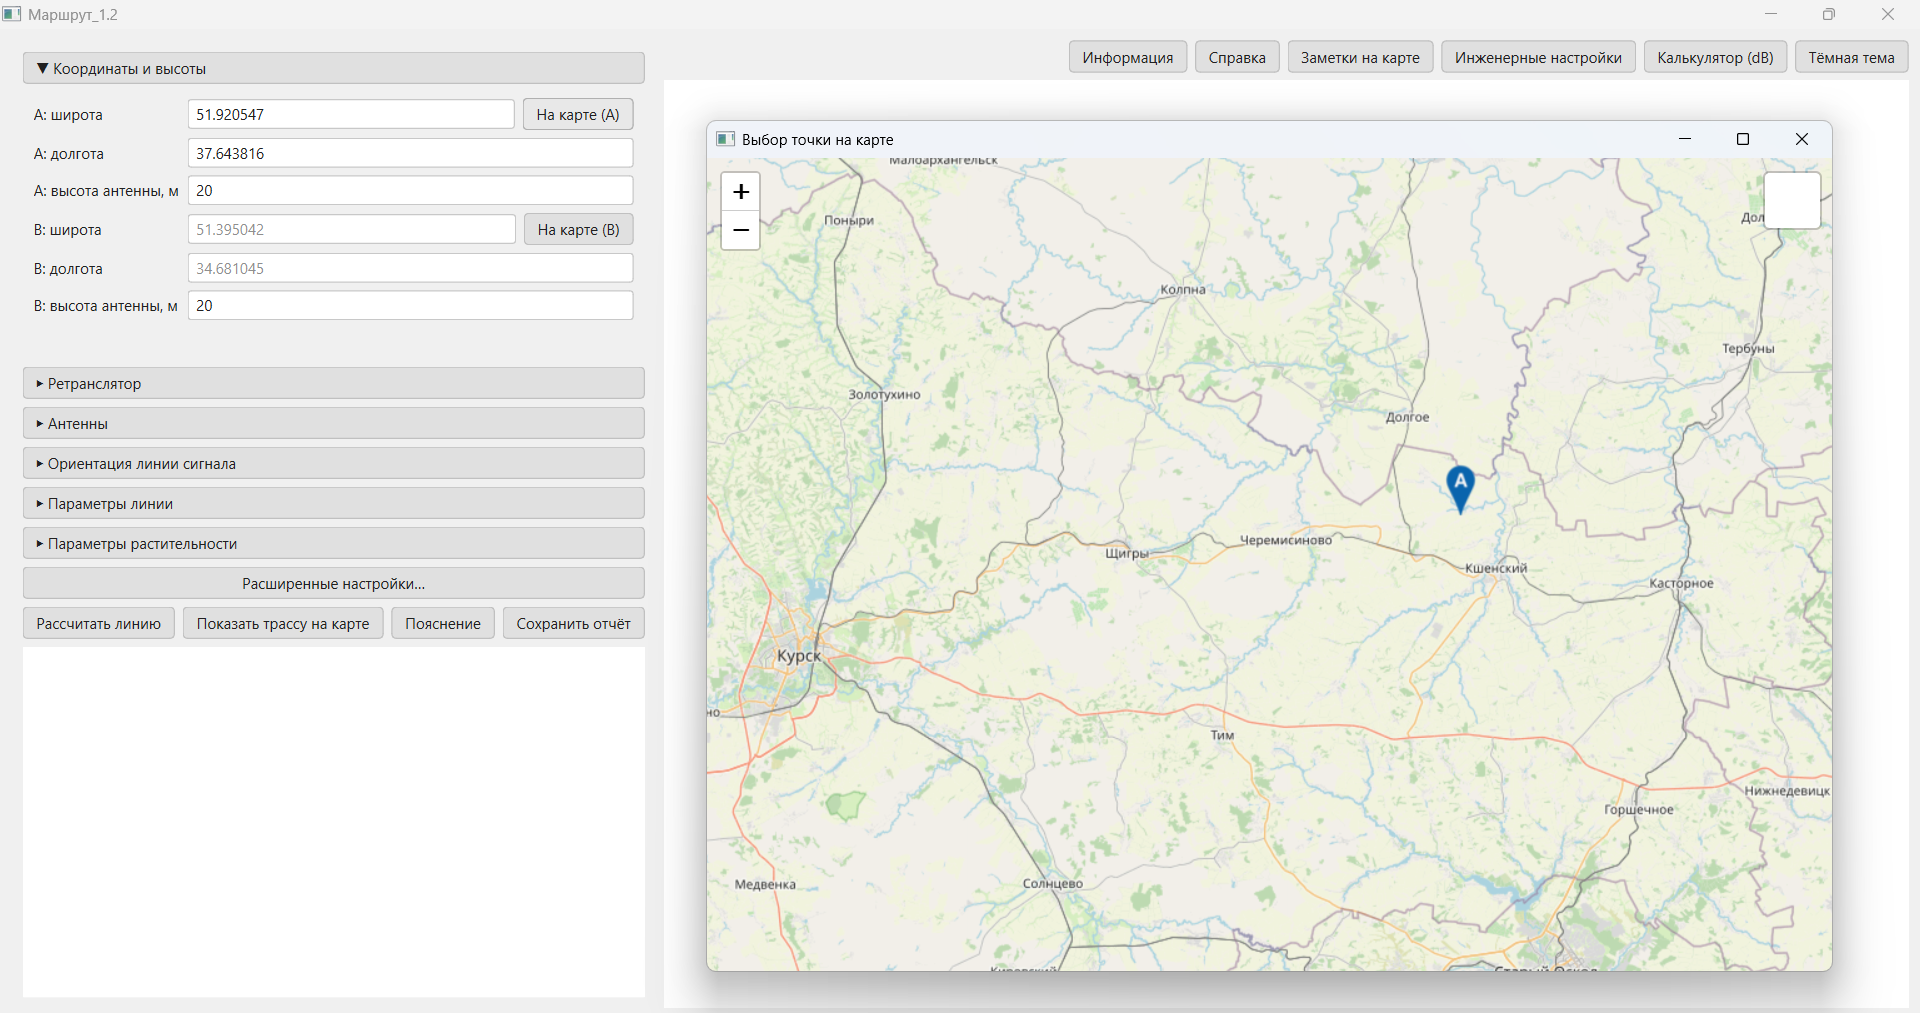Open the Справка help button

1236,58
